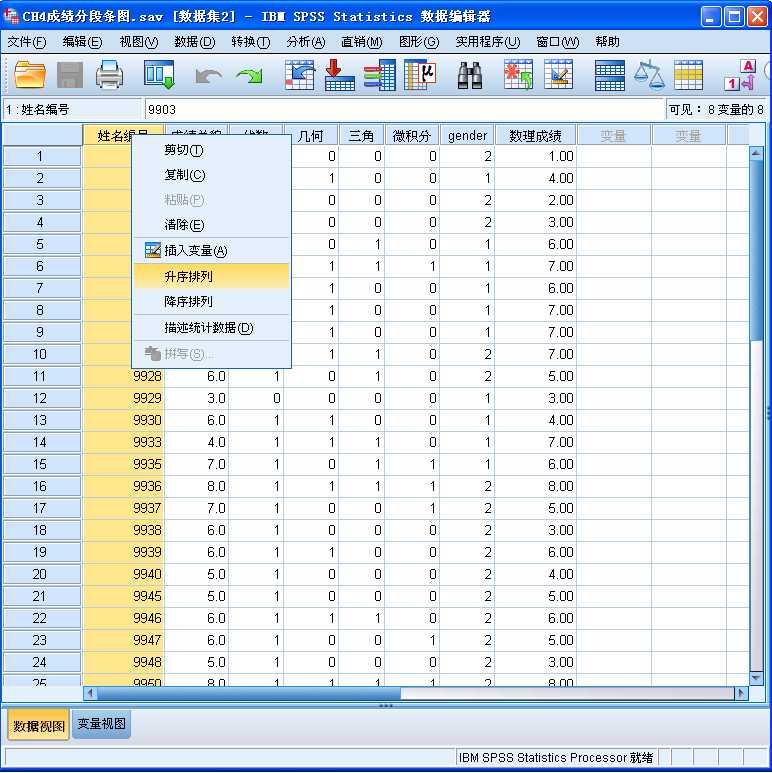This screenshot has height=773, width=772.
Task: Click the Insert variable toolbar icon
Action: coord(558,75)
